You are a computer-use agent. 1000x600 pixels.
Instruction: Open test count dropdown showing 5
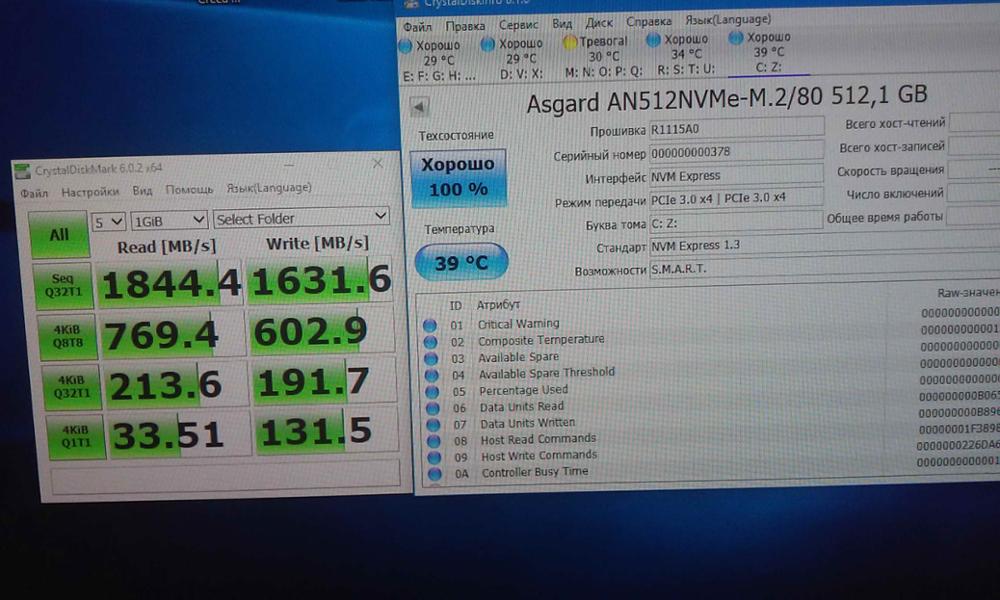click(108, 222)
